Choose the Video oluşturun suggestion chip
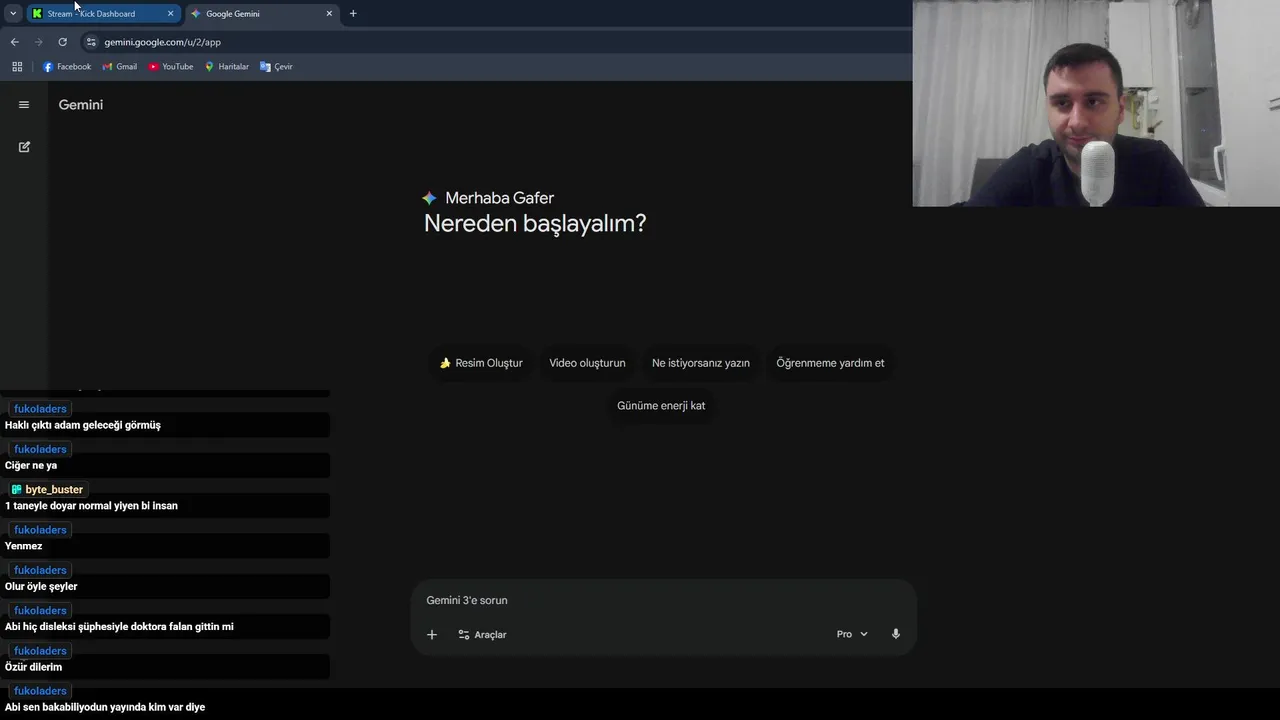Image resolution: width=1280 pixels, height=720 pixels. 587,363
